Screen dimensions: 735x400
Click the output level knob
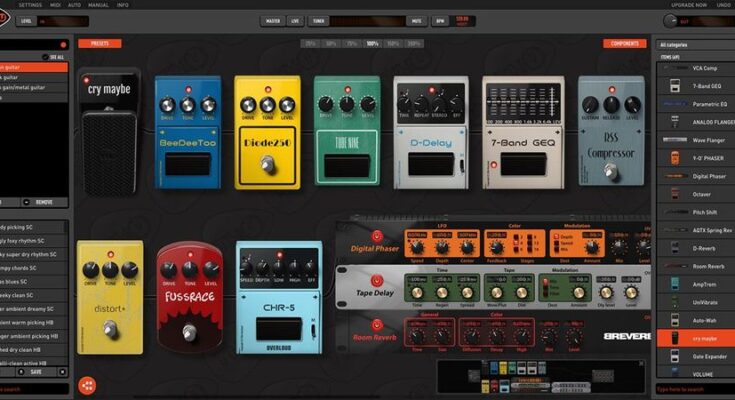pos(670,21)
